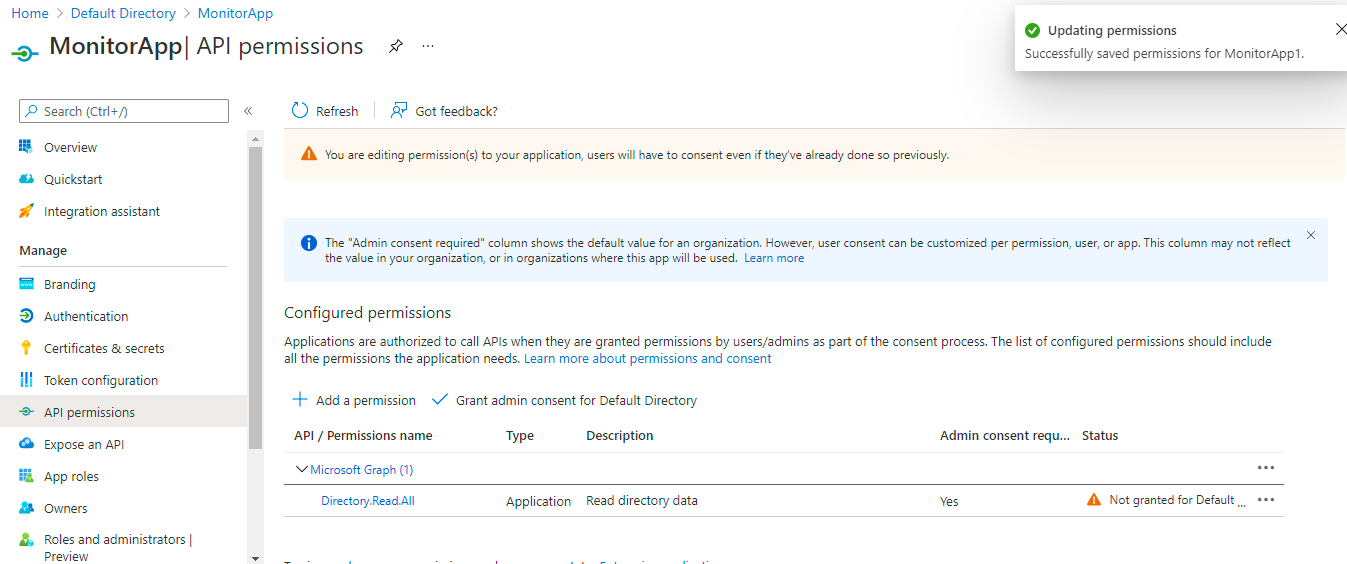Click the Overview sidebar icon
The width and height of the screenshot is (1347, 564).
pyautogui.click(x=26, y=147)
